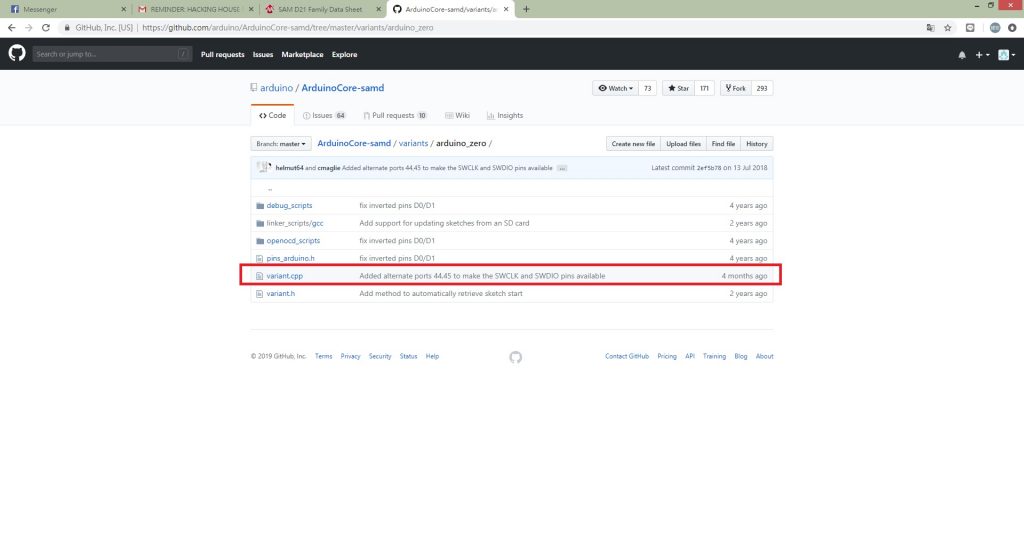Click the stargazers count 171
Screen dimensions: 1024x560
coord(704,88)
